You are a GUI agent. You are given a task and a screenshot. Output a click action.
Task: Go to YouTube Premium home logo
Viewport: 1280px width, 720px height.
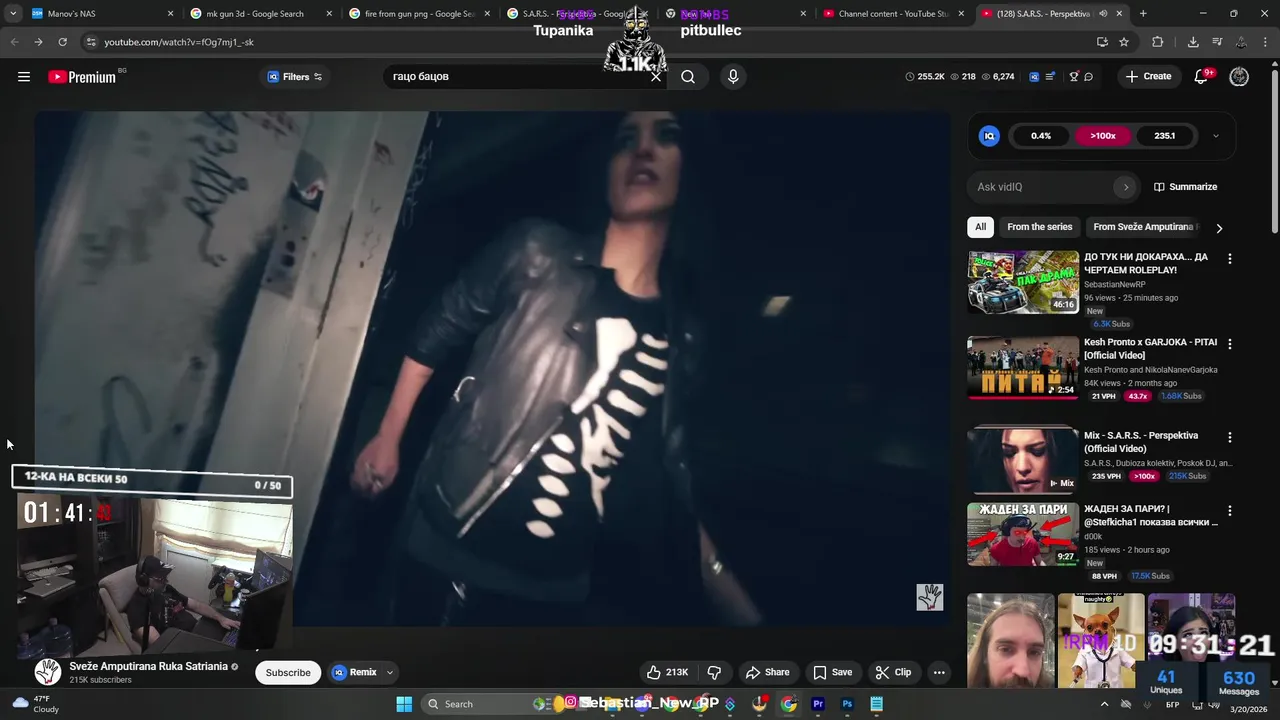tap(82, 77)
